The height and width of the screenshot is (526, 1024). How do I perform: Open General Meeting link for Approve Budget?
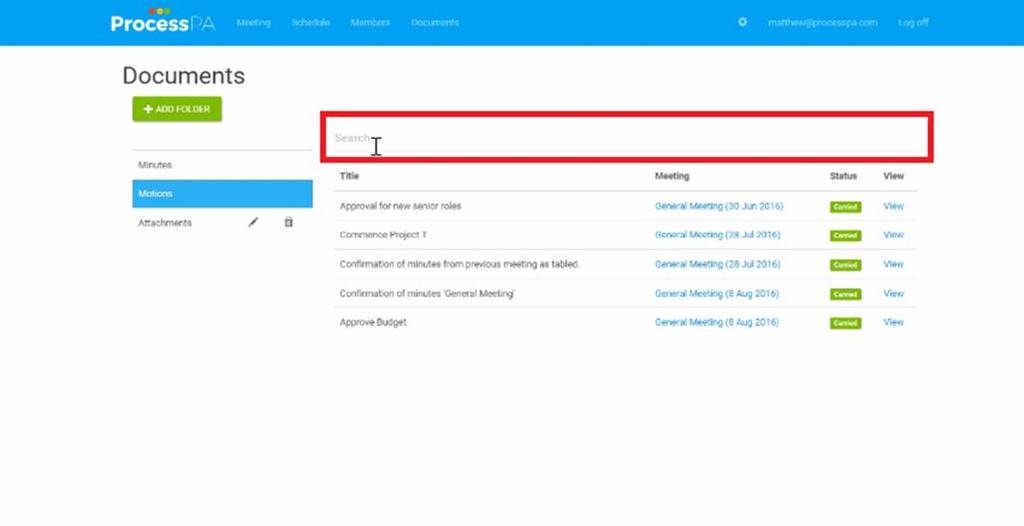point(716,322)
